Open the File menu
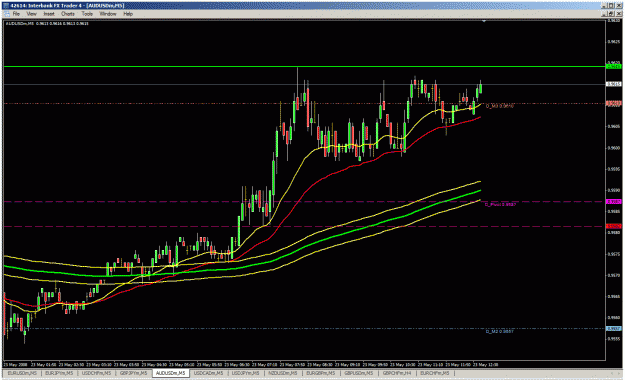Image resolution: width=625 pixels, height=380 pixels. (16, 14)
